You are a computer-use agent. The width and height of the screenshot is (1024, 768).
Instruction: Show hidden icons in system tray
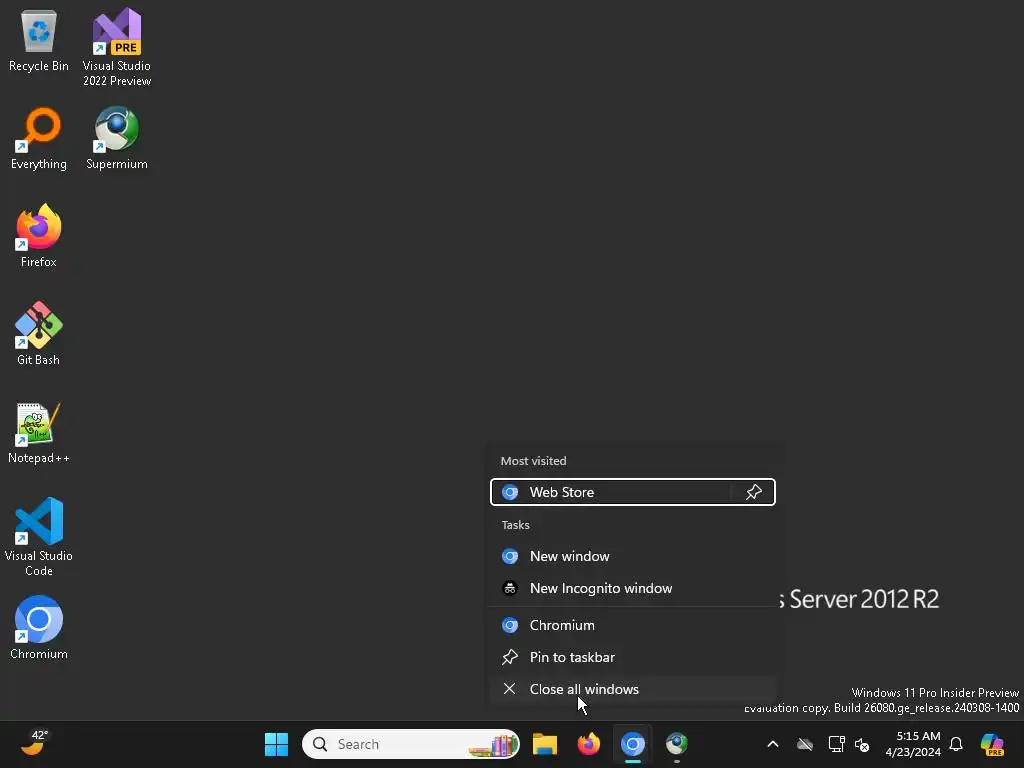tap(773, 744)
